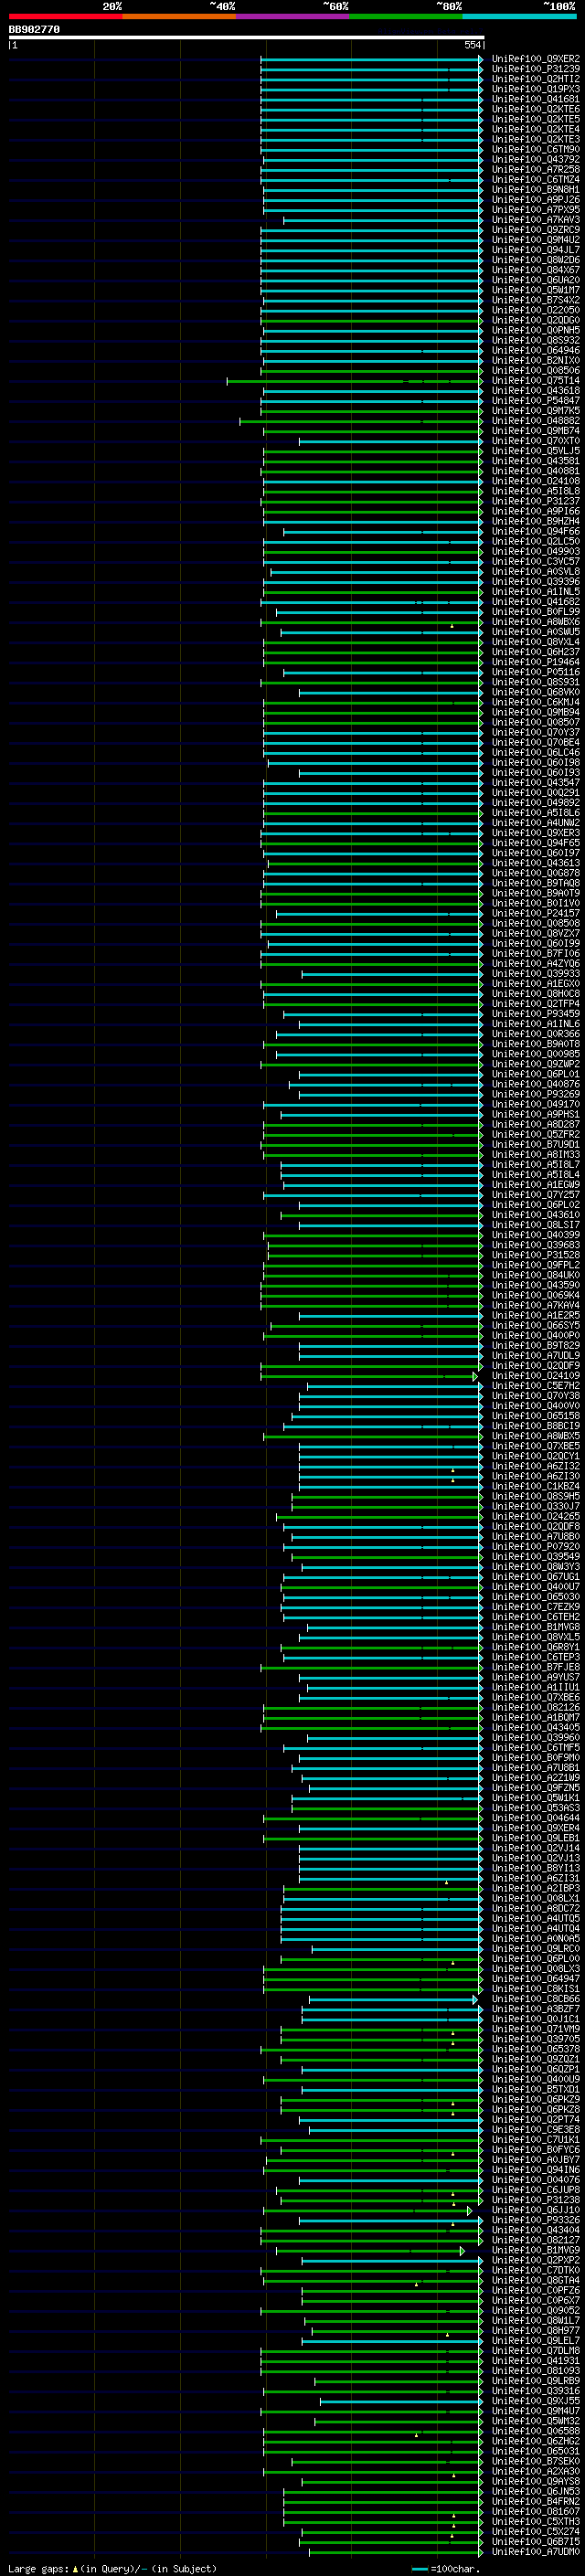Choose the UniRef100_Q84X67 label
Viewport: 585px width, 2576px height.
point(535,270)
